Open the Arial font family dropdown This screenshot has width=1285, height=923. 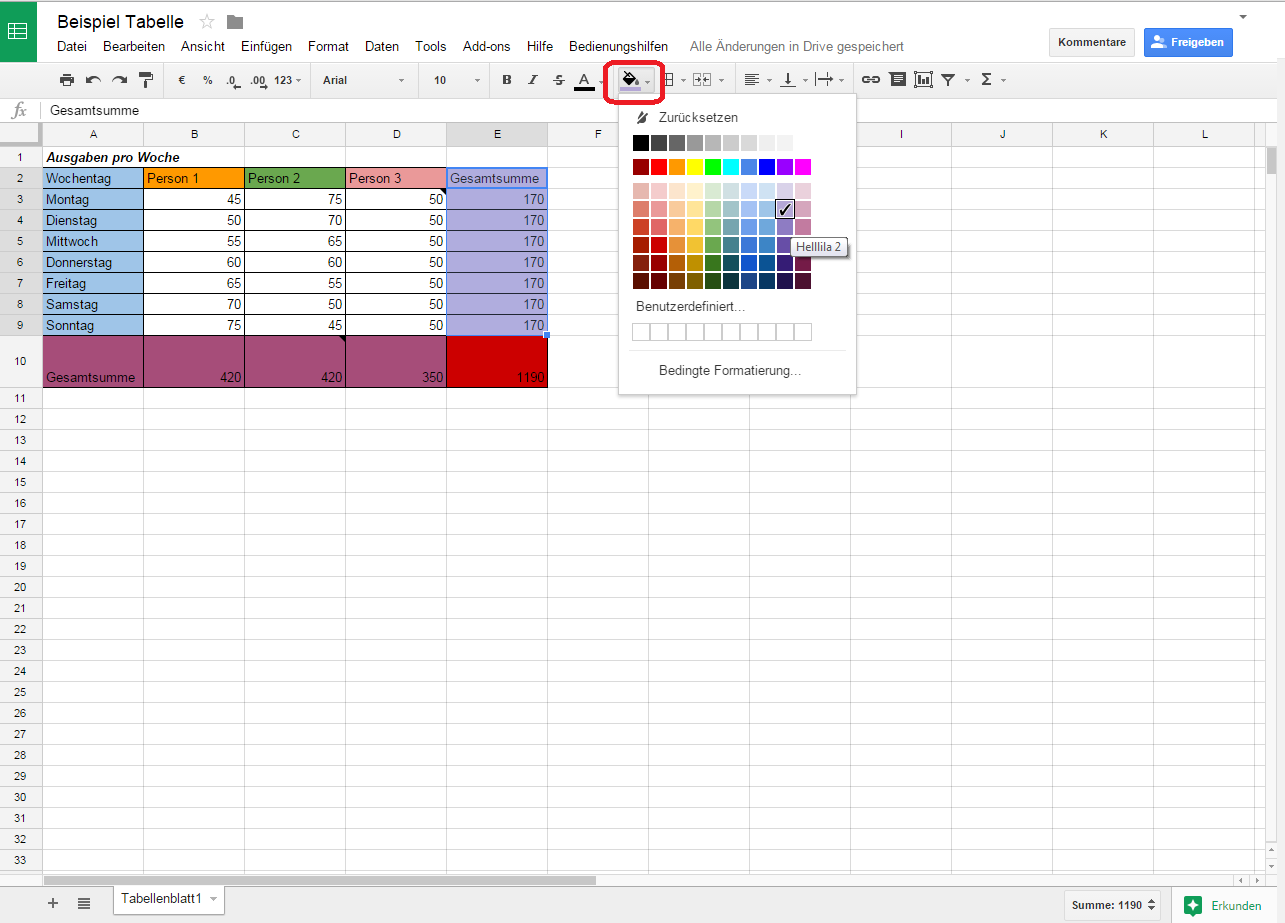363,80
